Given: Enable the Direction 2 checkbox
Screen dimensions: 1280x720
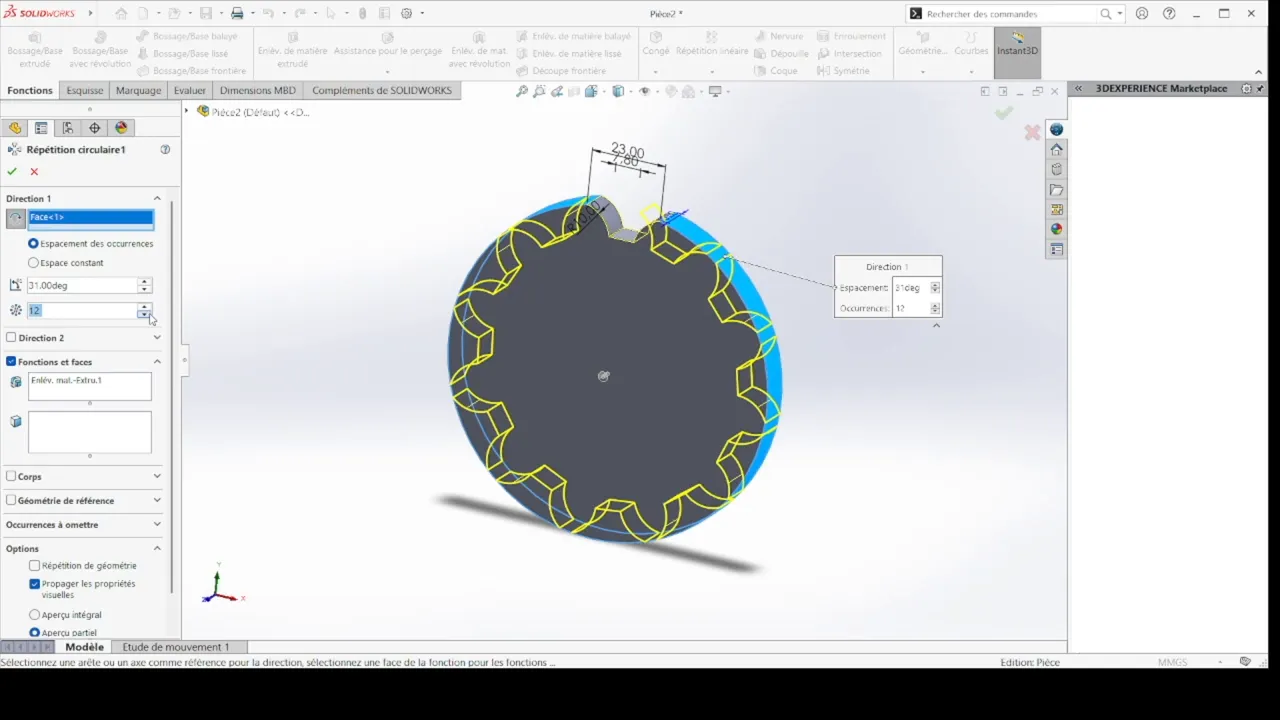Looking at the screenshot, I should tap(13, 337).
